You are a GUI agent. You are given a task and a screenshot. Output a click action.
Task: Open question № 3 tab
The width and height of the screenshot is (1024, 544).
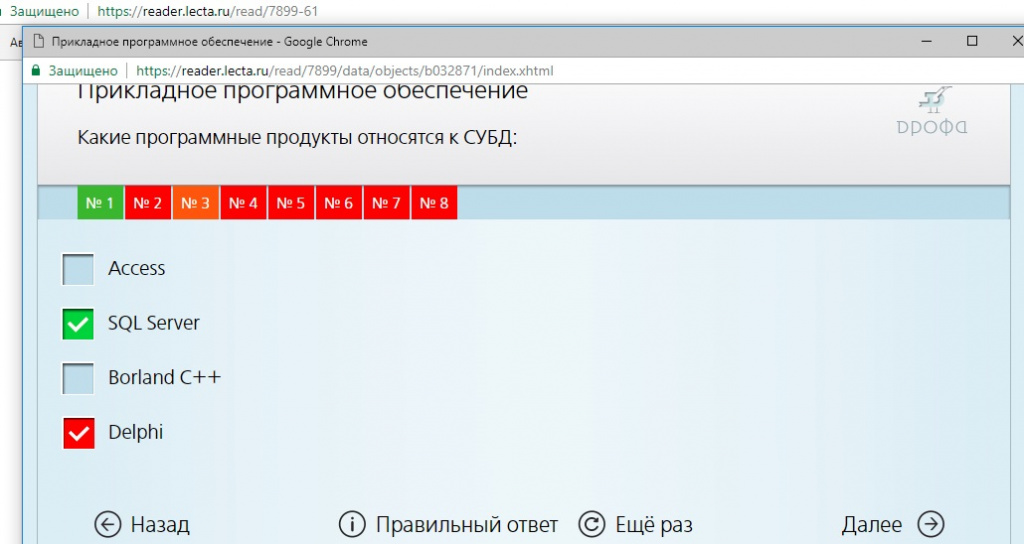(195, 202)
